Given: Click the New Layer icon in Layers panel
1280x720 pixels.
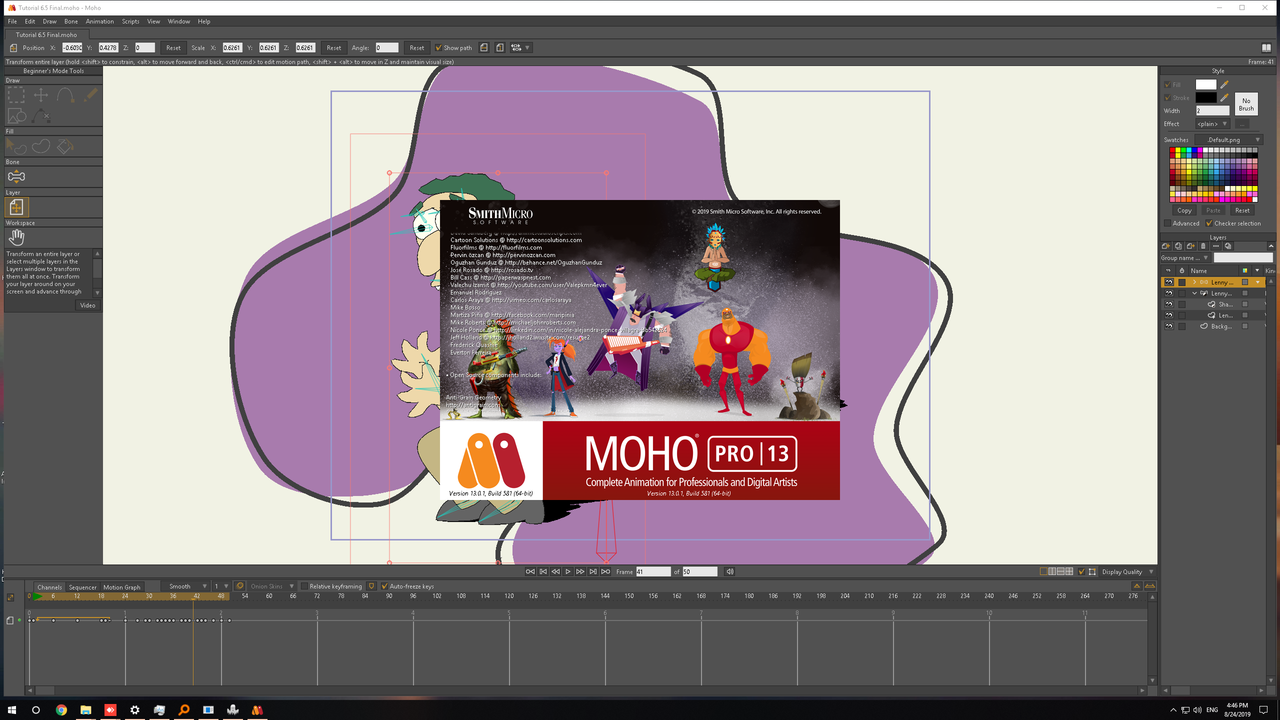Looking at the screenshot, I should pos(1166,246).
